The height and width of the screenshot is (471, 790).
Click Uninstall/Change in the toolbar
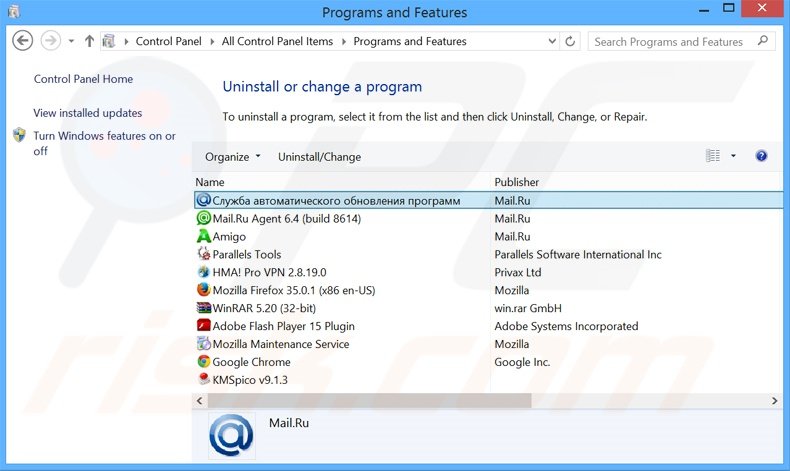click(319, 157)
